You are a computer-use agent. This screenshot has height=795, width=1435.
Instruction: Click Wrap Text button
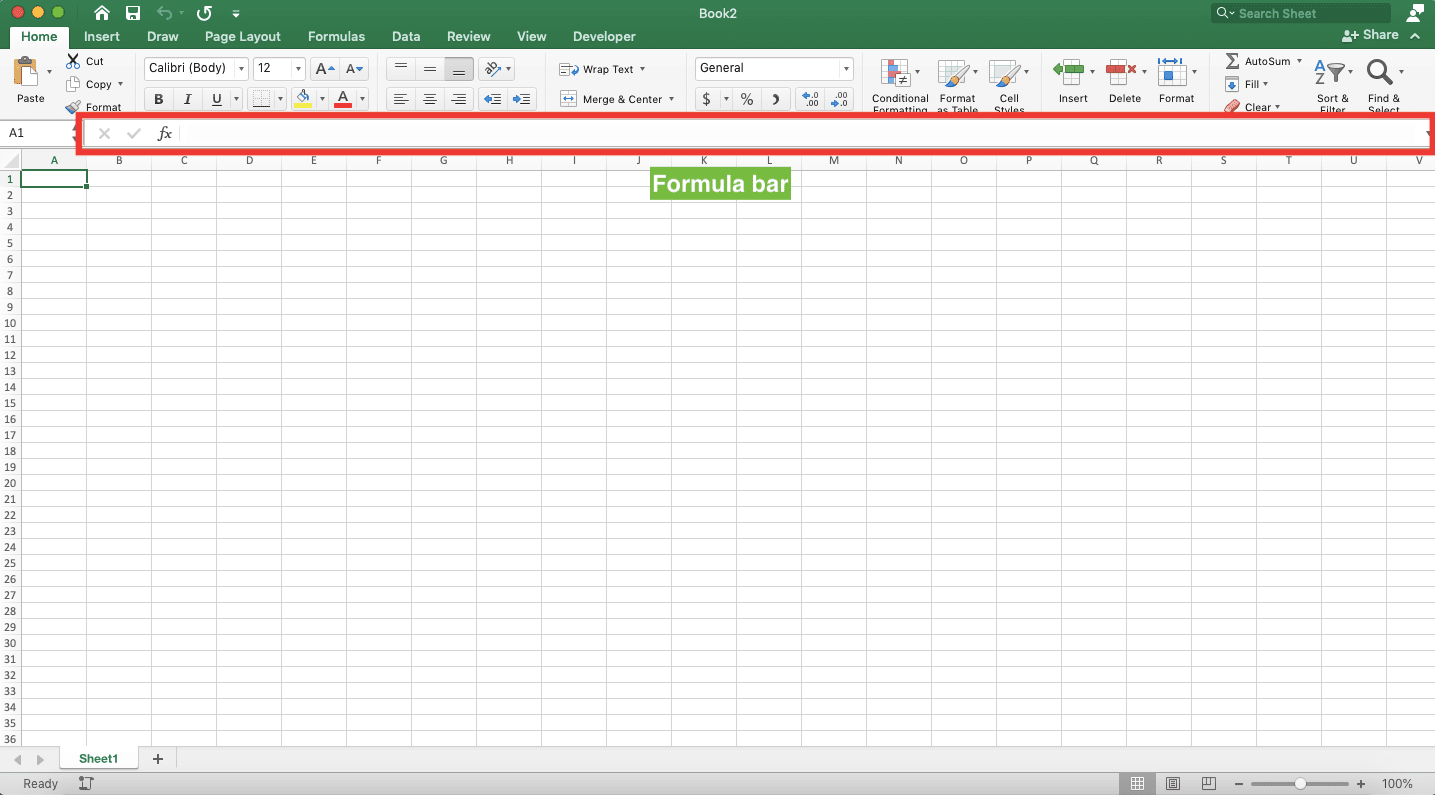(601, 69)
